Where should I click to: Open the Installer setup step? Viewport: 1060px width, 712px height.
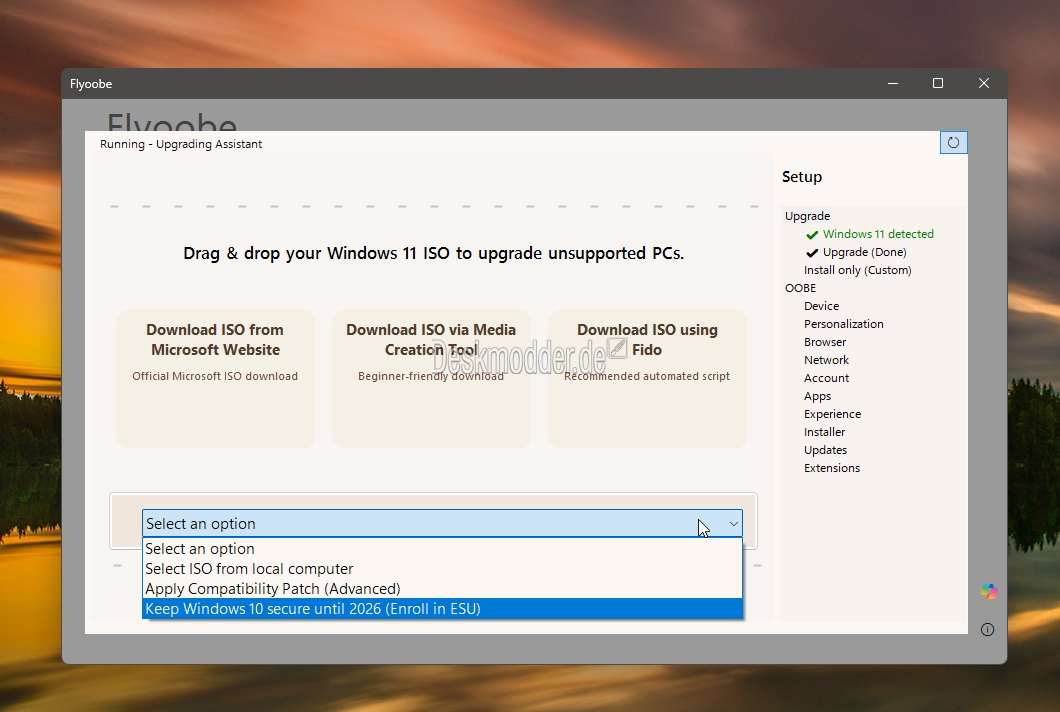(824, 432)
